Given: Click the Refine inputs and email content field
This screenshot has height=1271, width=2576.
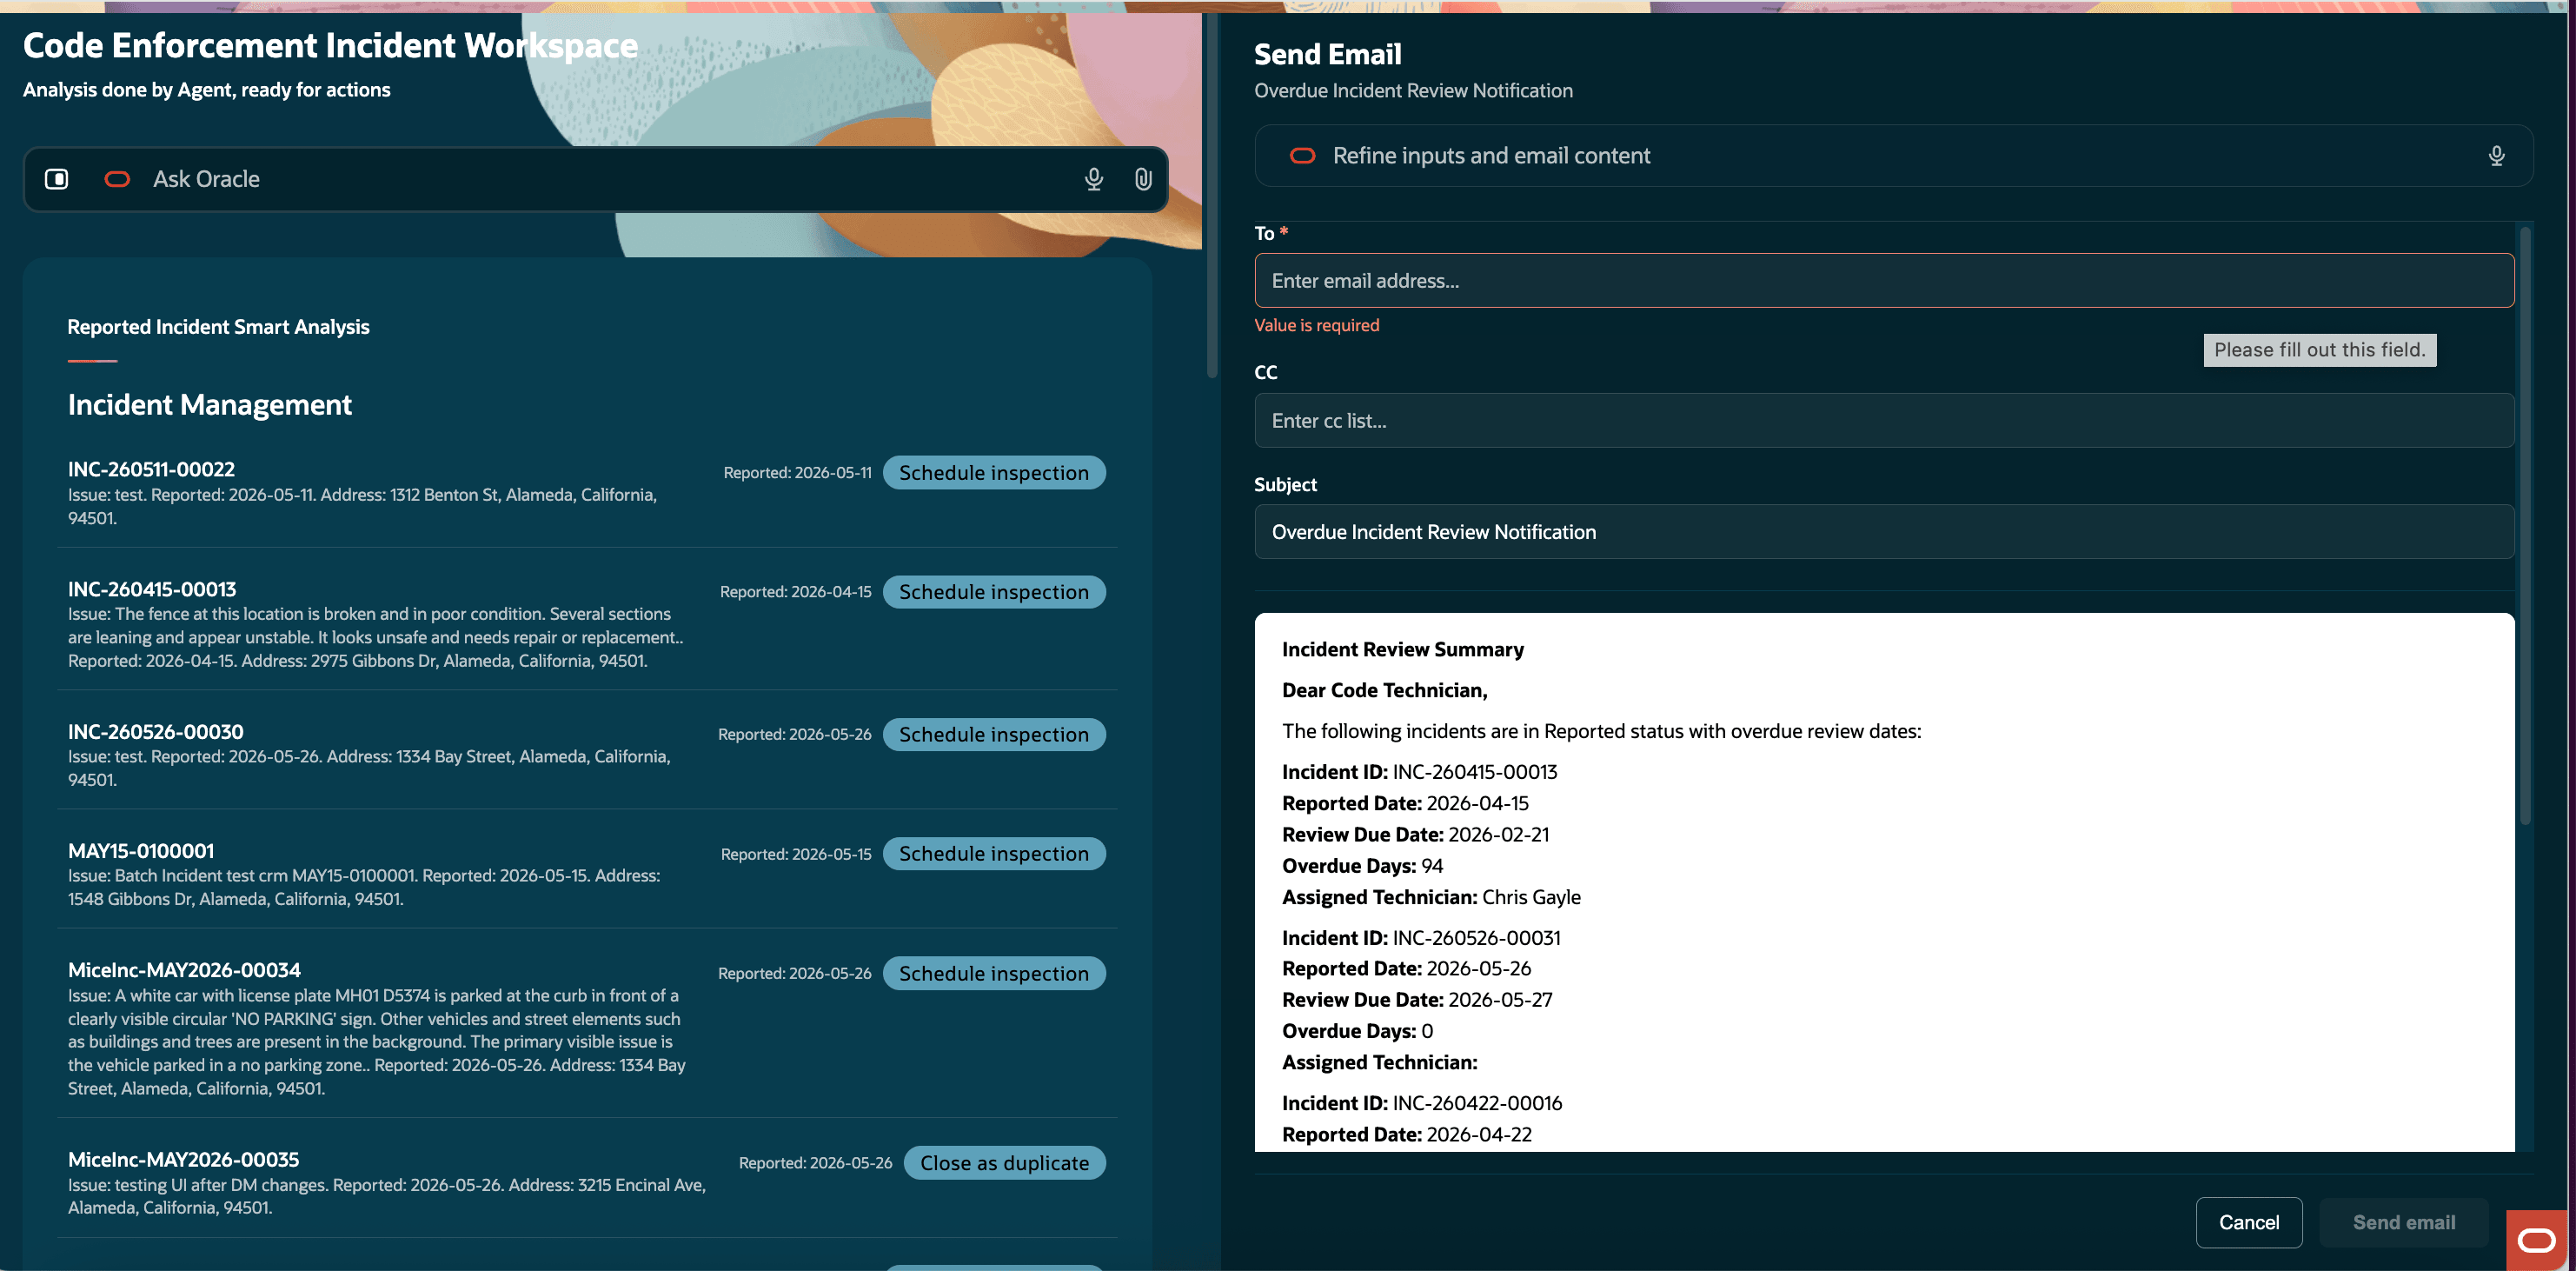Looking at the screenshot, I should (x=1893, y=155).
